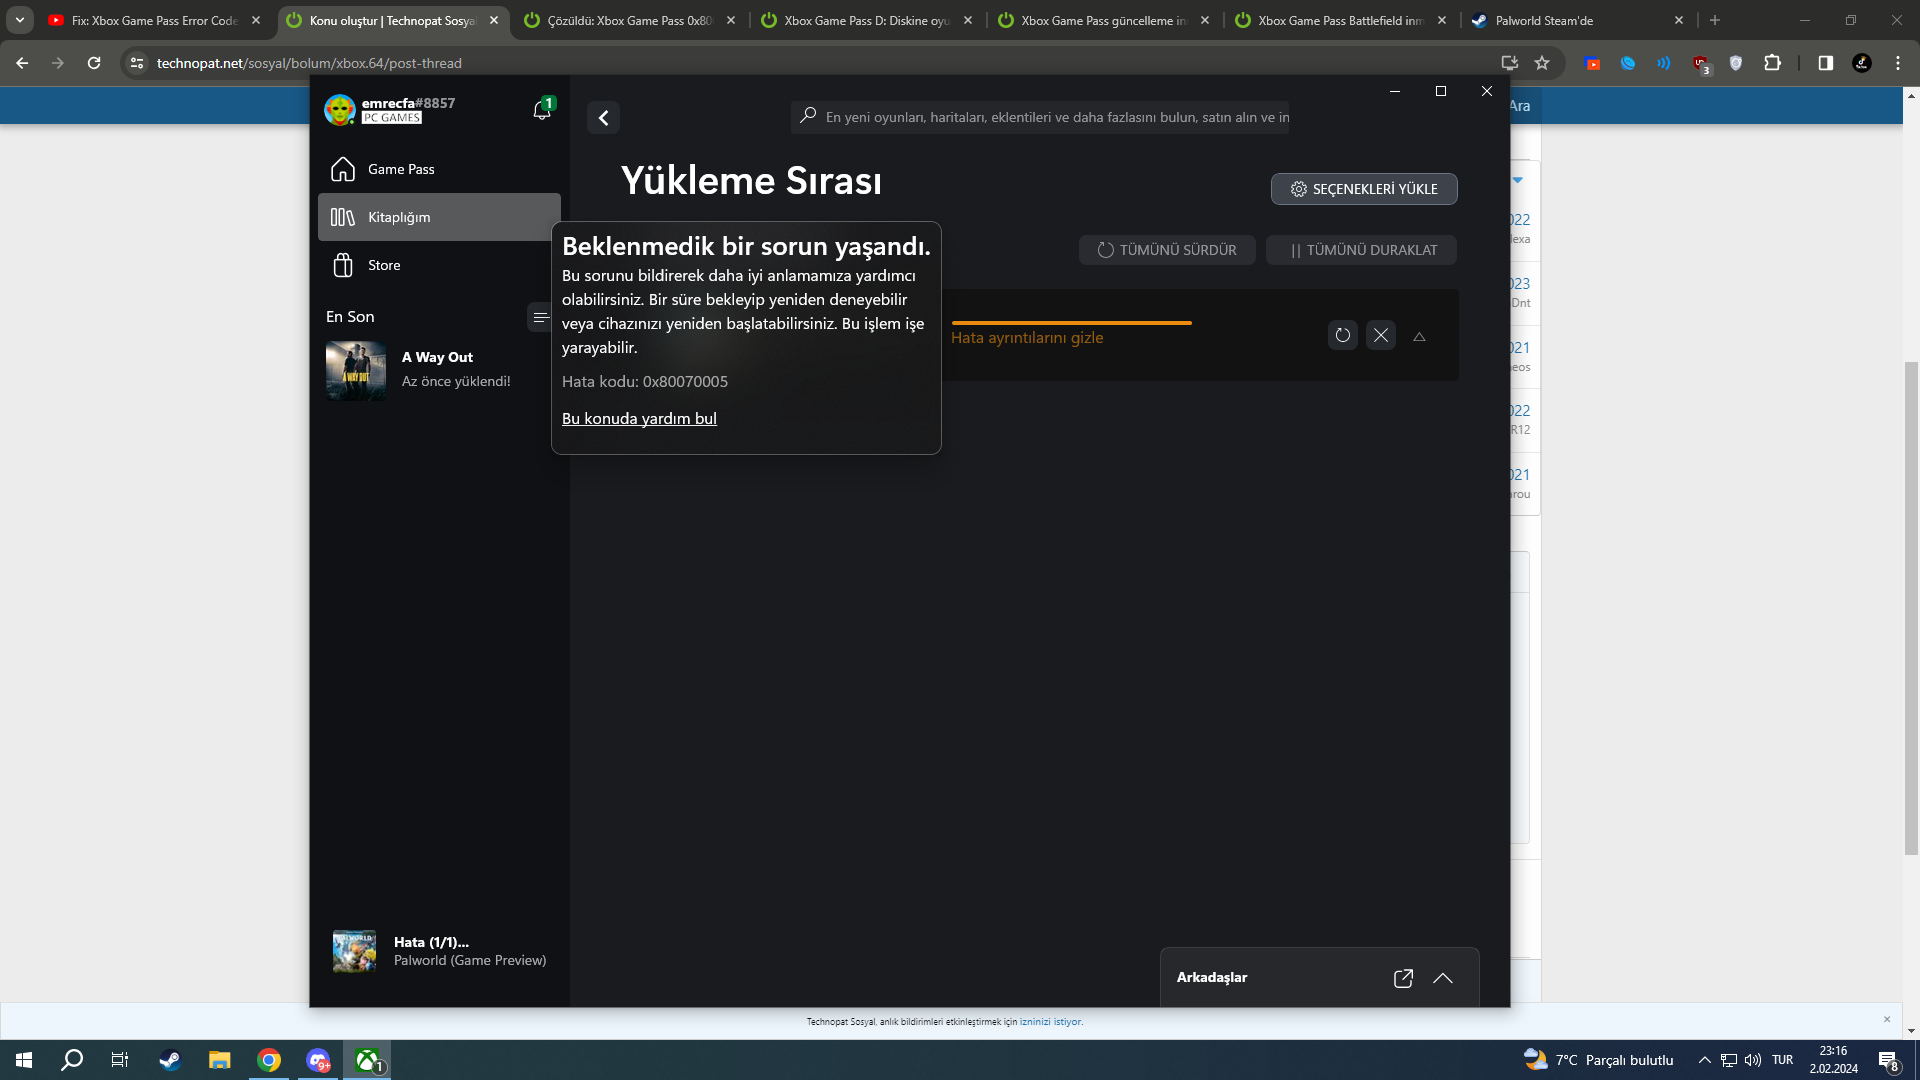Click the Palworld download progress bar
Image resolution: width=1920 pixels, height=1080 pixels.
click(x=1071, y=323)
